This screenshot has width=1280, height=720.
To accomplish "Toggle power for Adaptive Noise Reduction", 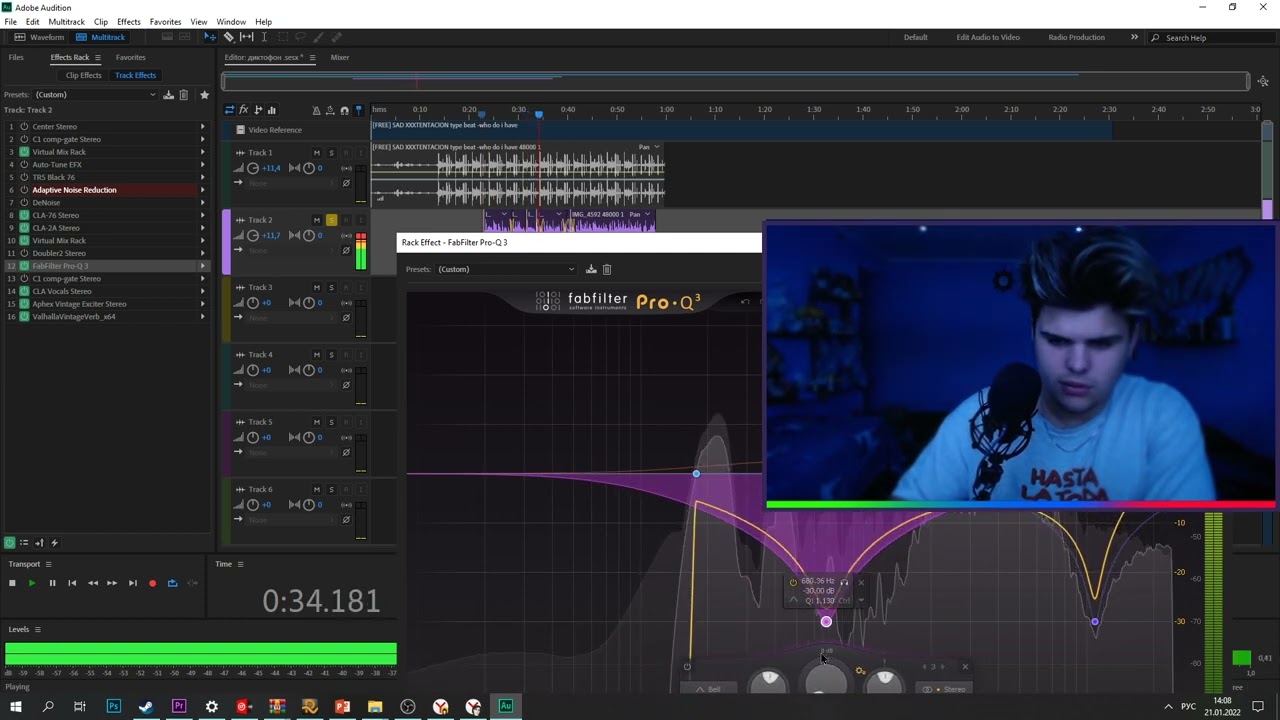I will pos(24,190).
